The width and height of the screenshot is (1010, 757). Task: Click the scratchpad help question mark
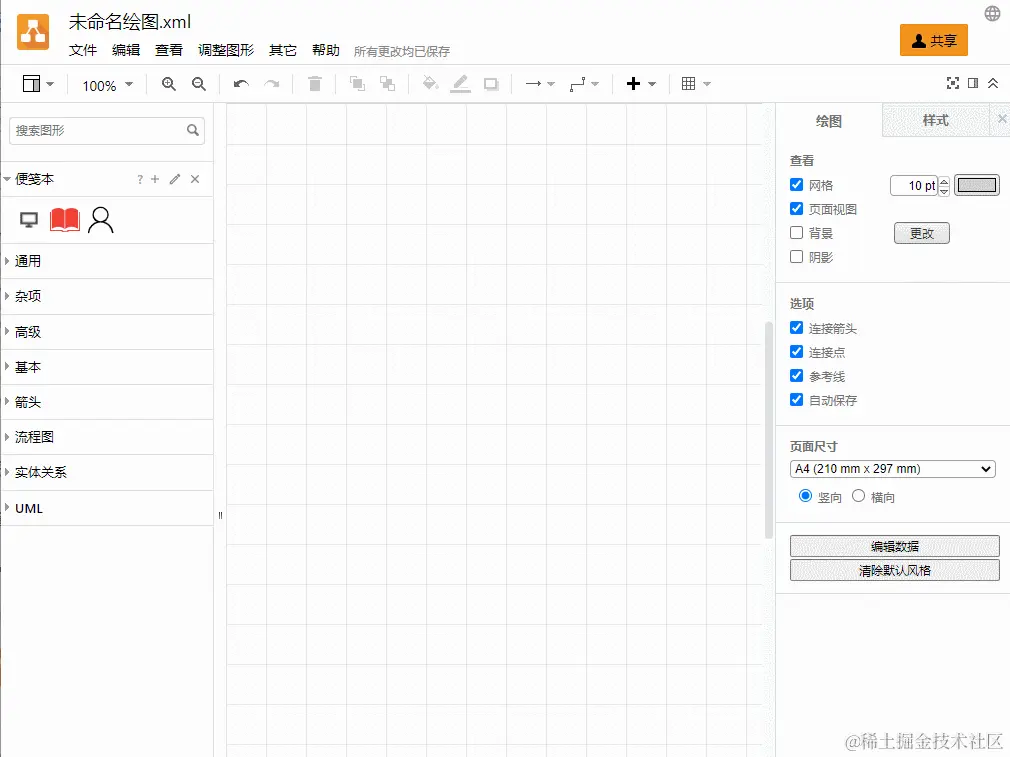click(140, 179)
